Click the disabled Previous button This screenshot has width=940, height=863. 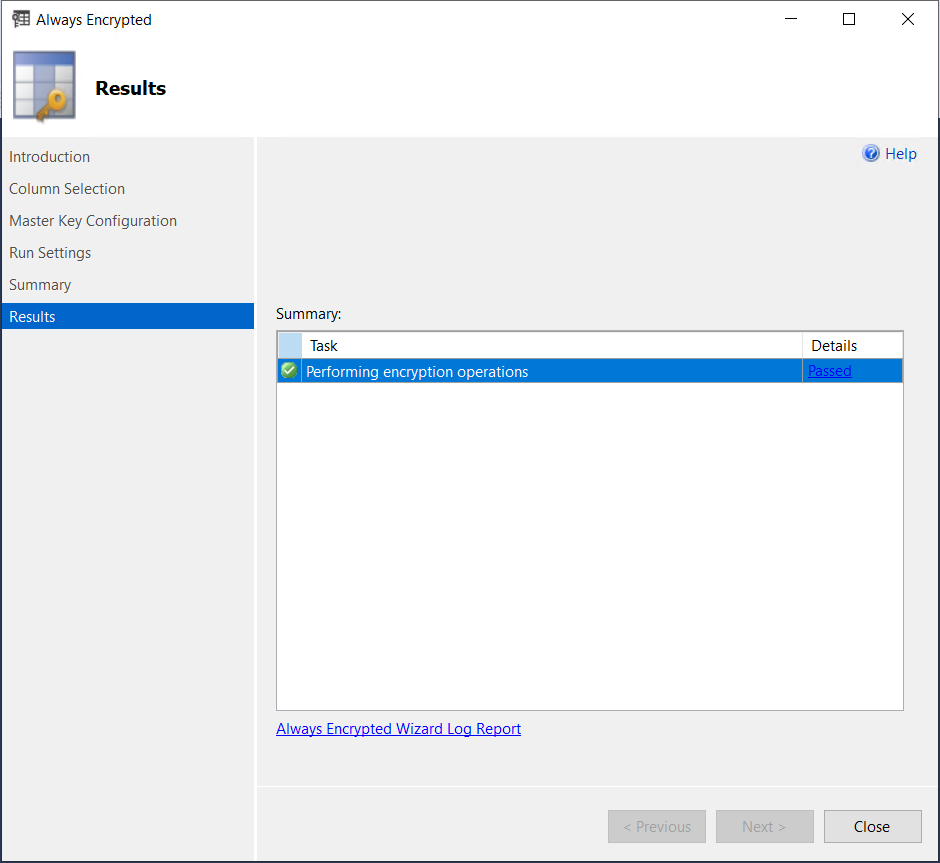point(657,826)
